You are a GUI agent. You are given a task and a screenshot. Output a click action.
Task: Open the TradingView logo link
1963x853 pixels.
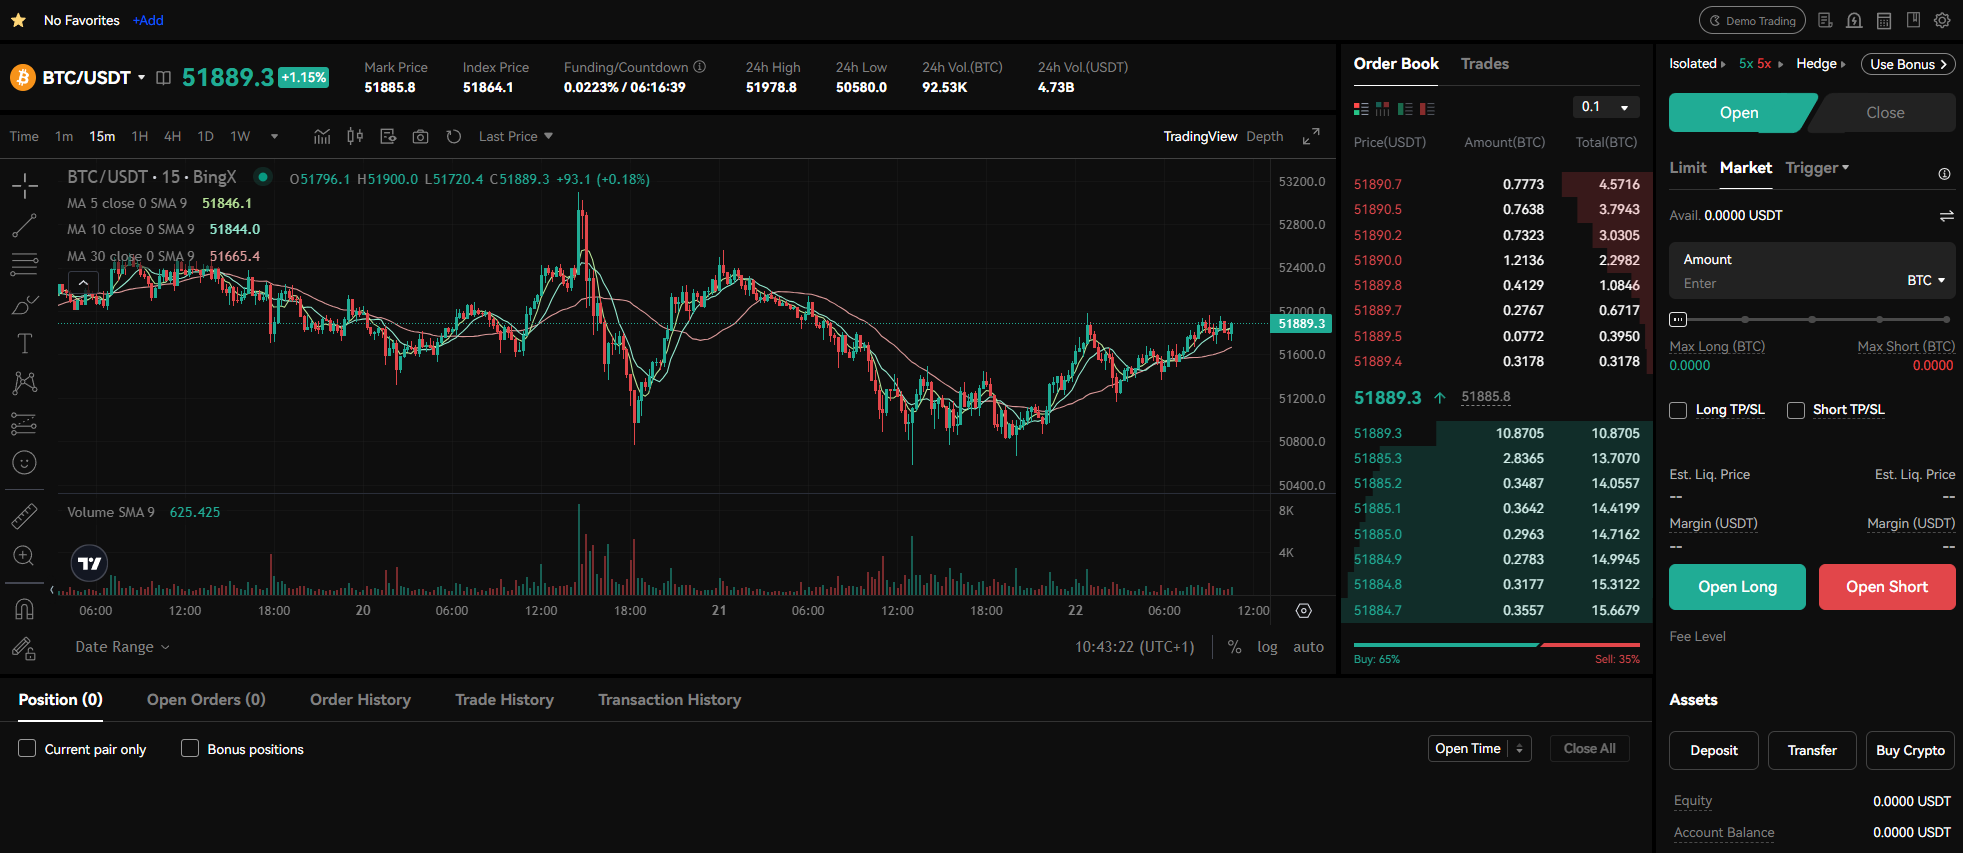89,563
